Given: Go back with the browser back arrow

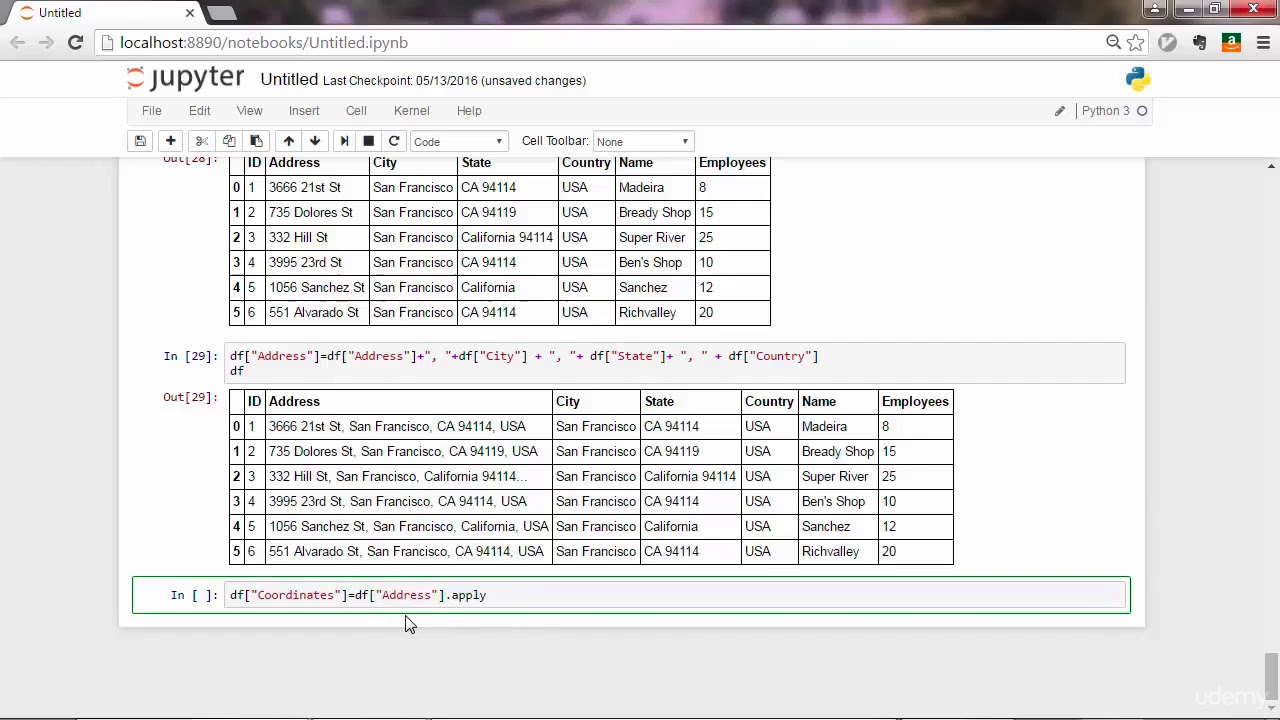Looking at the screenshot, I should click(x=17, y=42).
